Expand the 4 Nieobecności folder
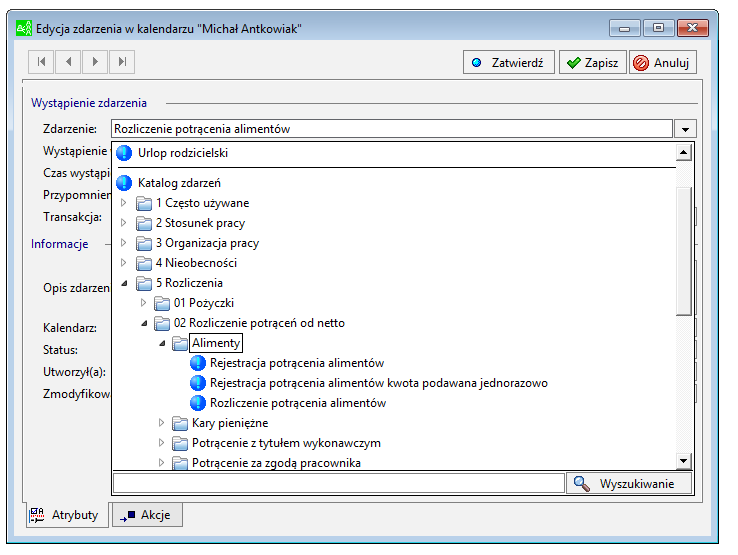This screenshot has width=738, height=555. click(x=124, y=263)
